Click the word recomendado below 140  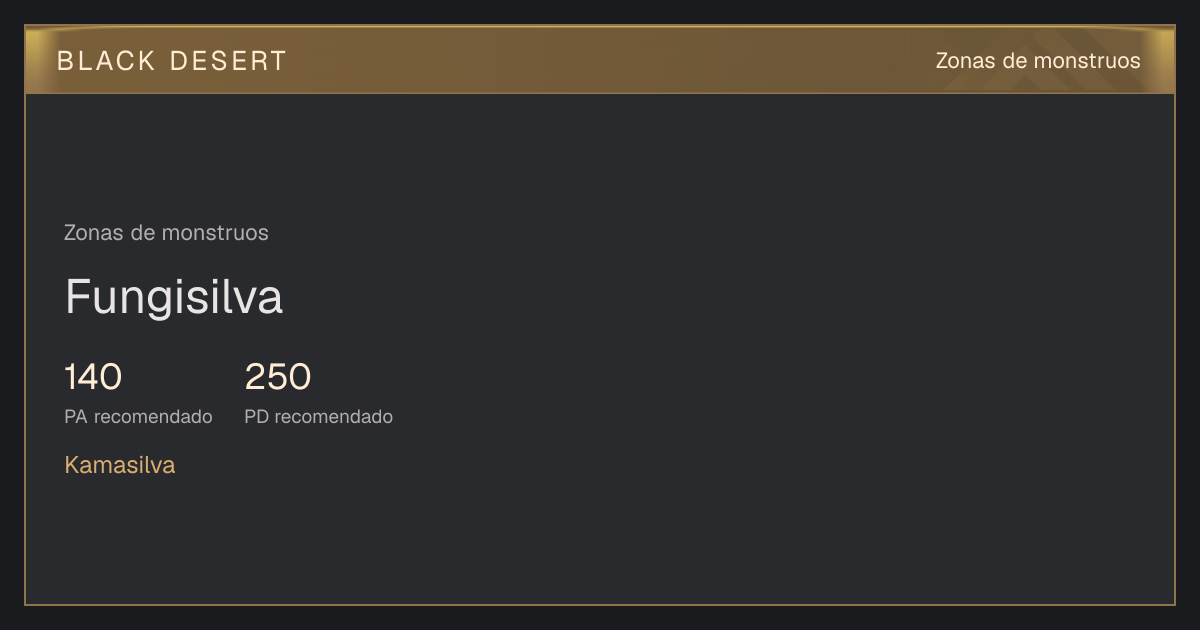[153, 417]
